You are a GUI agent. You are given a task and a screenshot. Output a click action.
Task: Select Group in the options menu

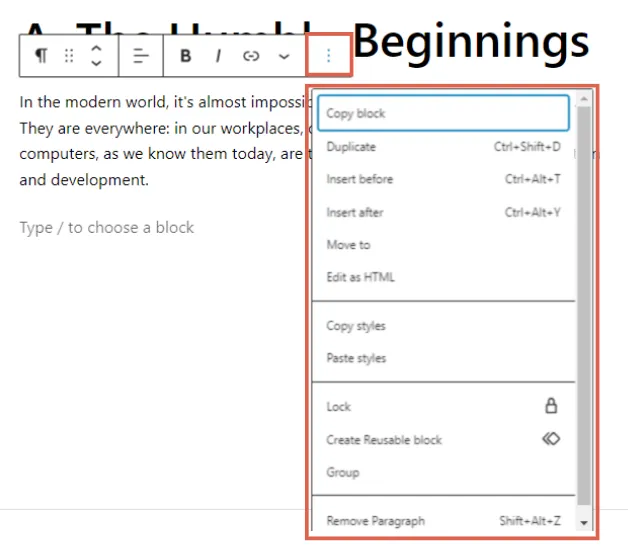pos(443,472)
